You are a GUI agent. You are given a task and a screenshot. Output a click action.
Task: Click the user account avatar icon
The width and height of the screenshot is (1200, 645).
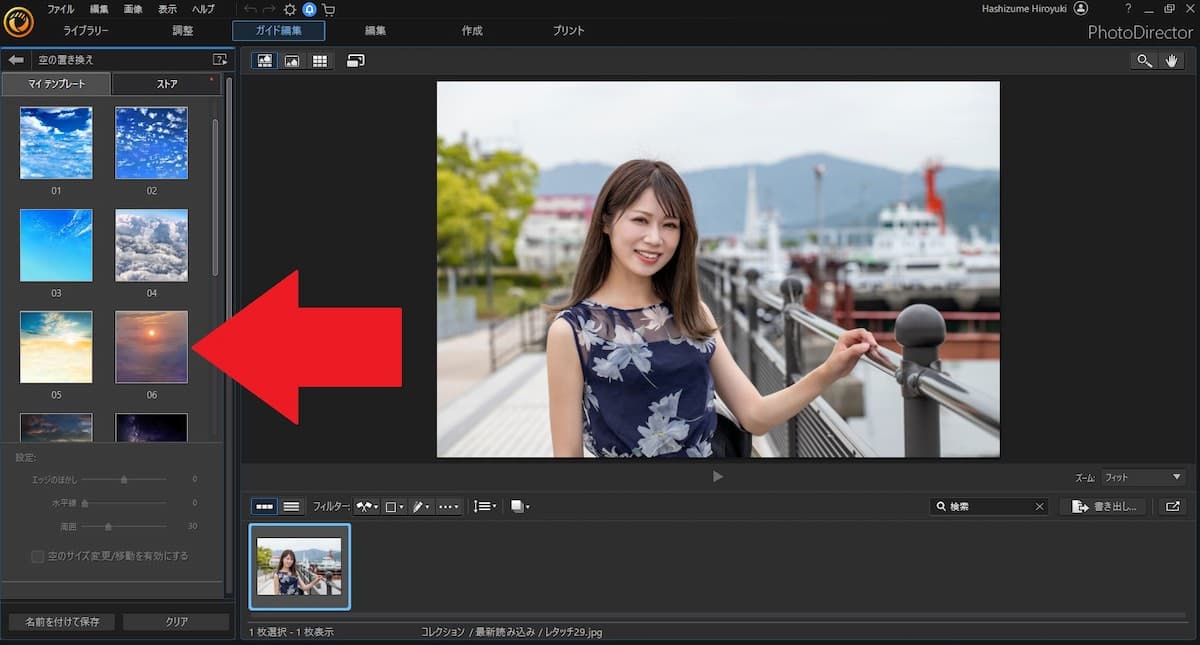tap(1081, 9)
